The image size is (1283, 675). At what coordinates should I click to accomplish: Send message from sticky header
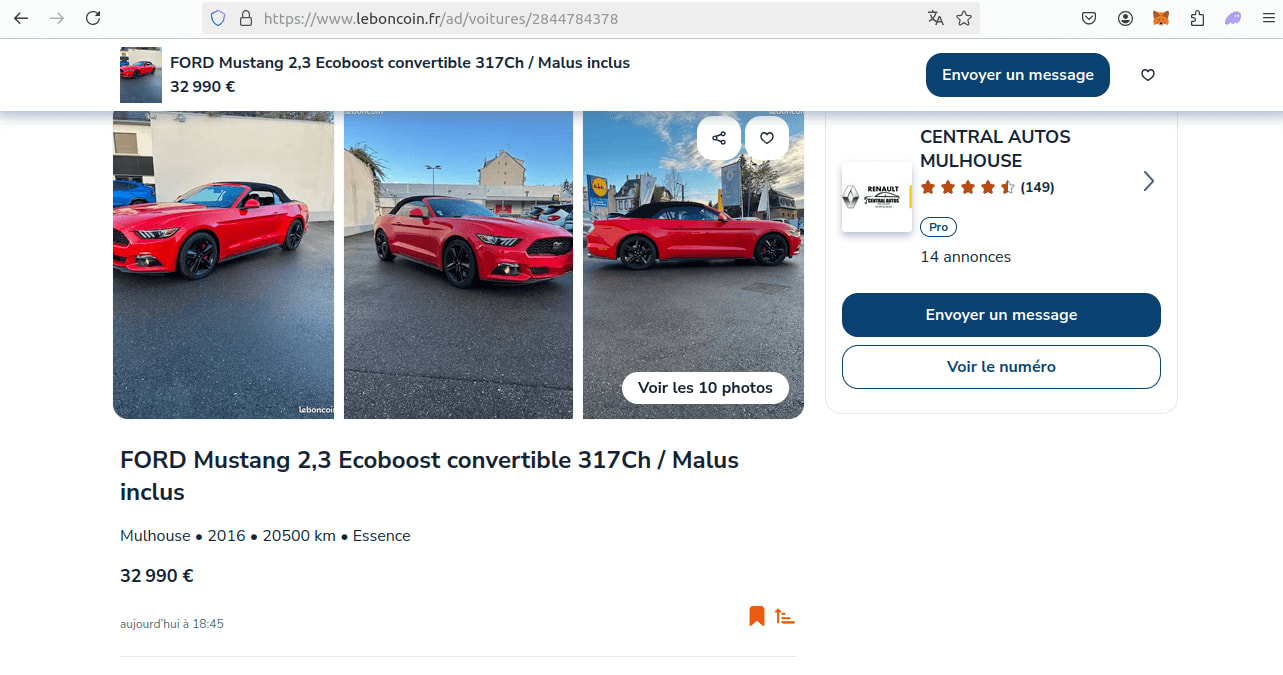point(1018,75)
